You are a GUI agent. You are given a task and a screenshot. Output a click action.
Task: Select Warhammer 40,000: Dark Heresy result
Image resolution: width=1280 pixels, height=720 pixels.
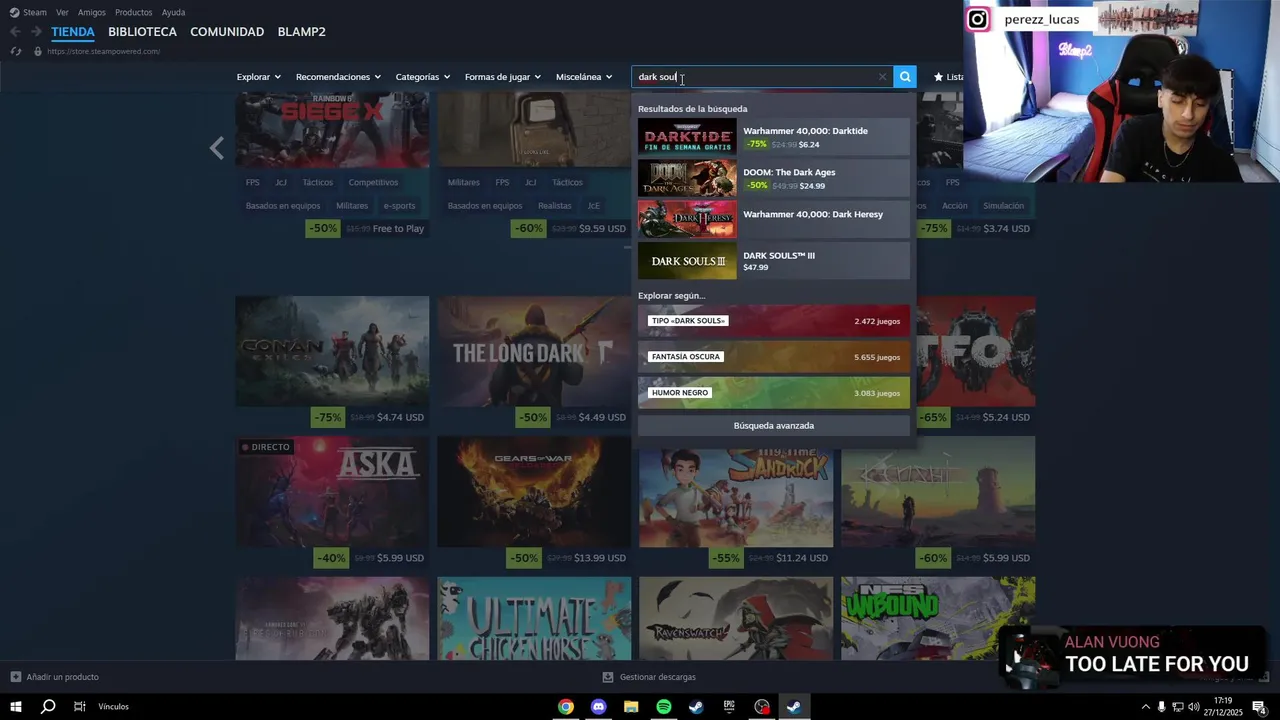coord(774,219)
